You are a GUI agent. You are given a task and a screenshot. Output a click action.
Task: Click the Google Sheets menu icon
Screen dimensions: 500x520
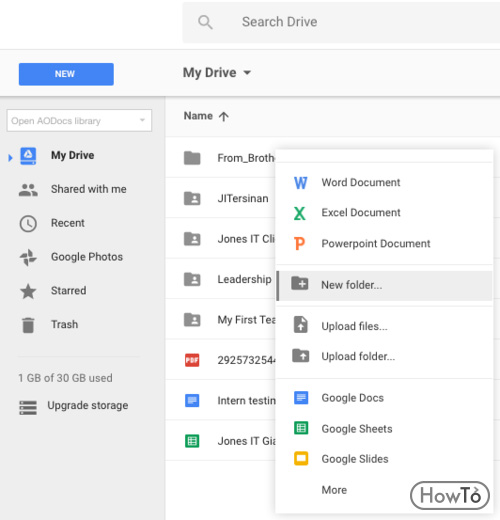pyautogui.click(x=301, y=428)
